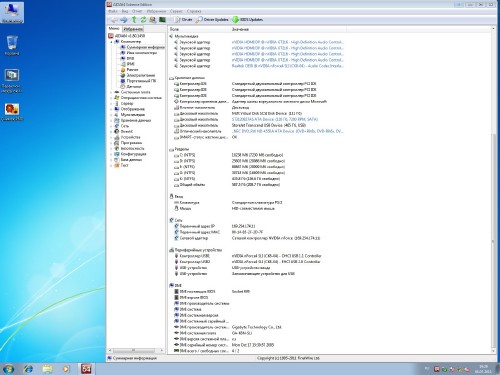This screenshot has width=500, height=375.
Task: Open the Отчёт report toolbar button
Action: click(184, 20)
